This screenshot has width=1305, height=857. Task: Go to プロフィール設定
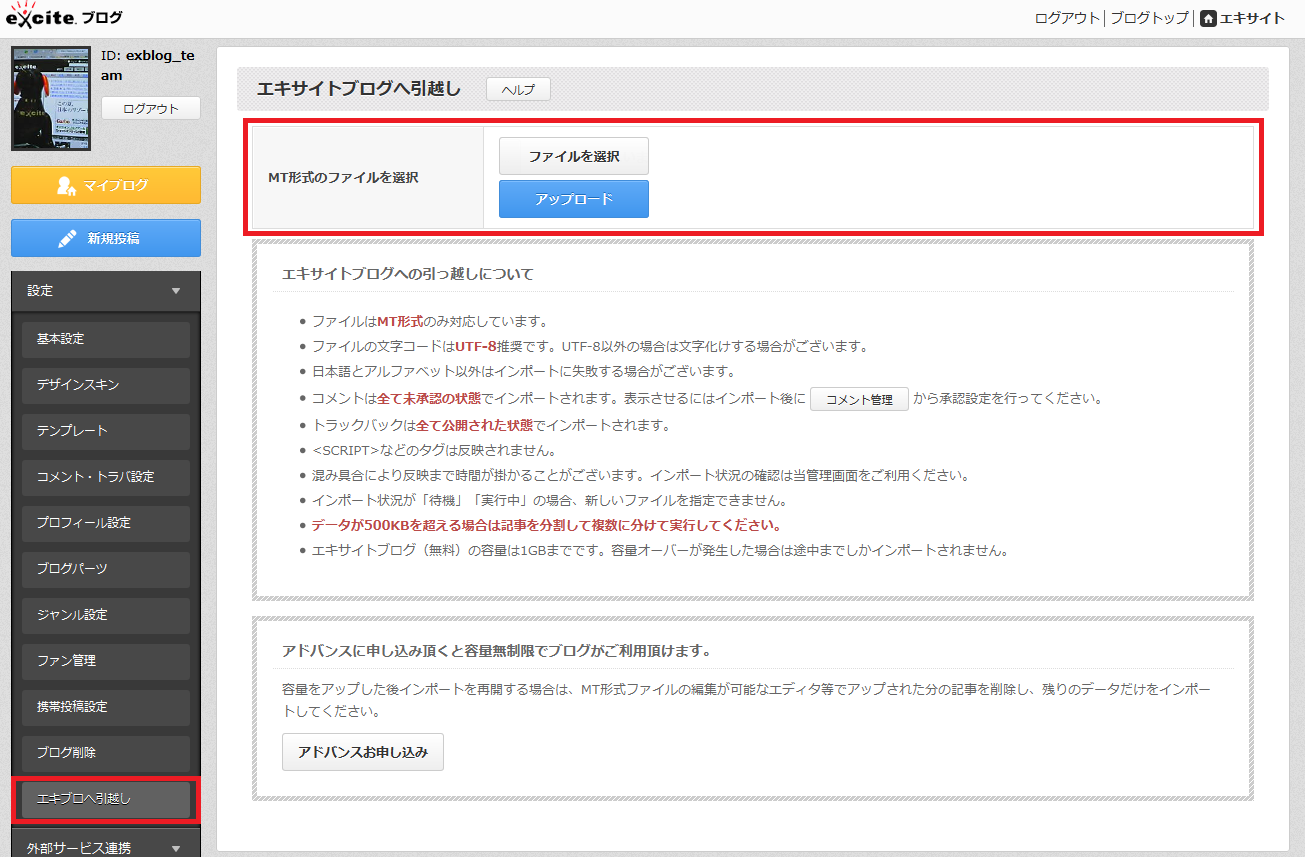106,523
